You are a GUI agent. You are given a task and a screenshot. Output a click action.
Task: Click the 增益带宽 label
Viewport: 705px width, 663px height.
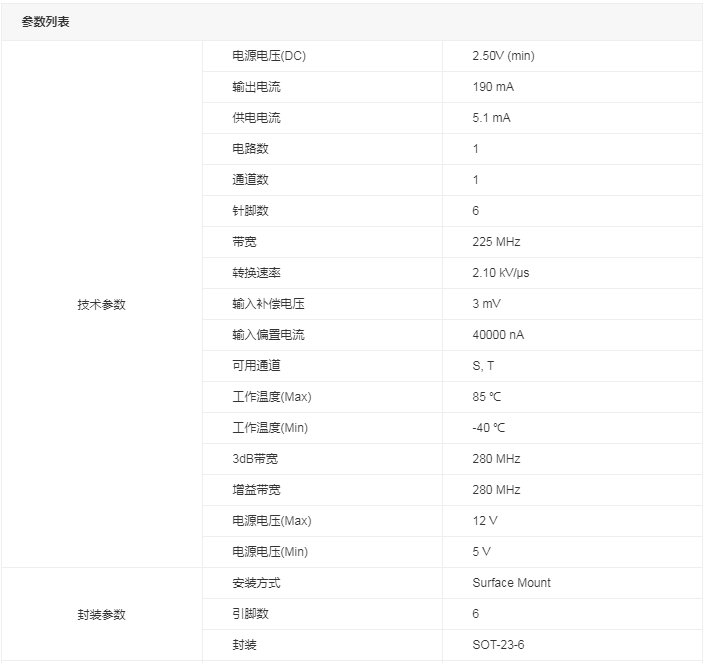(256, 490)
